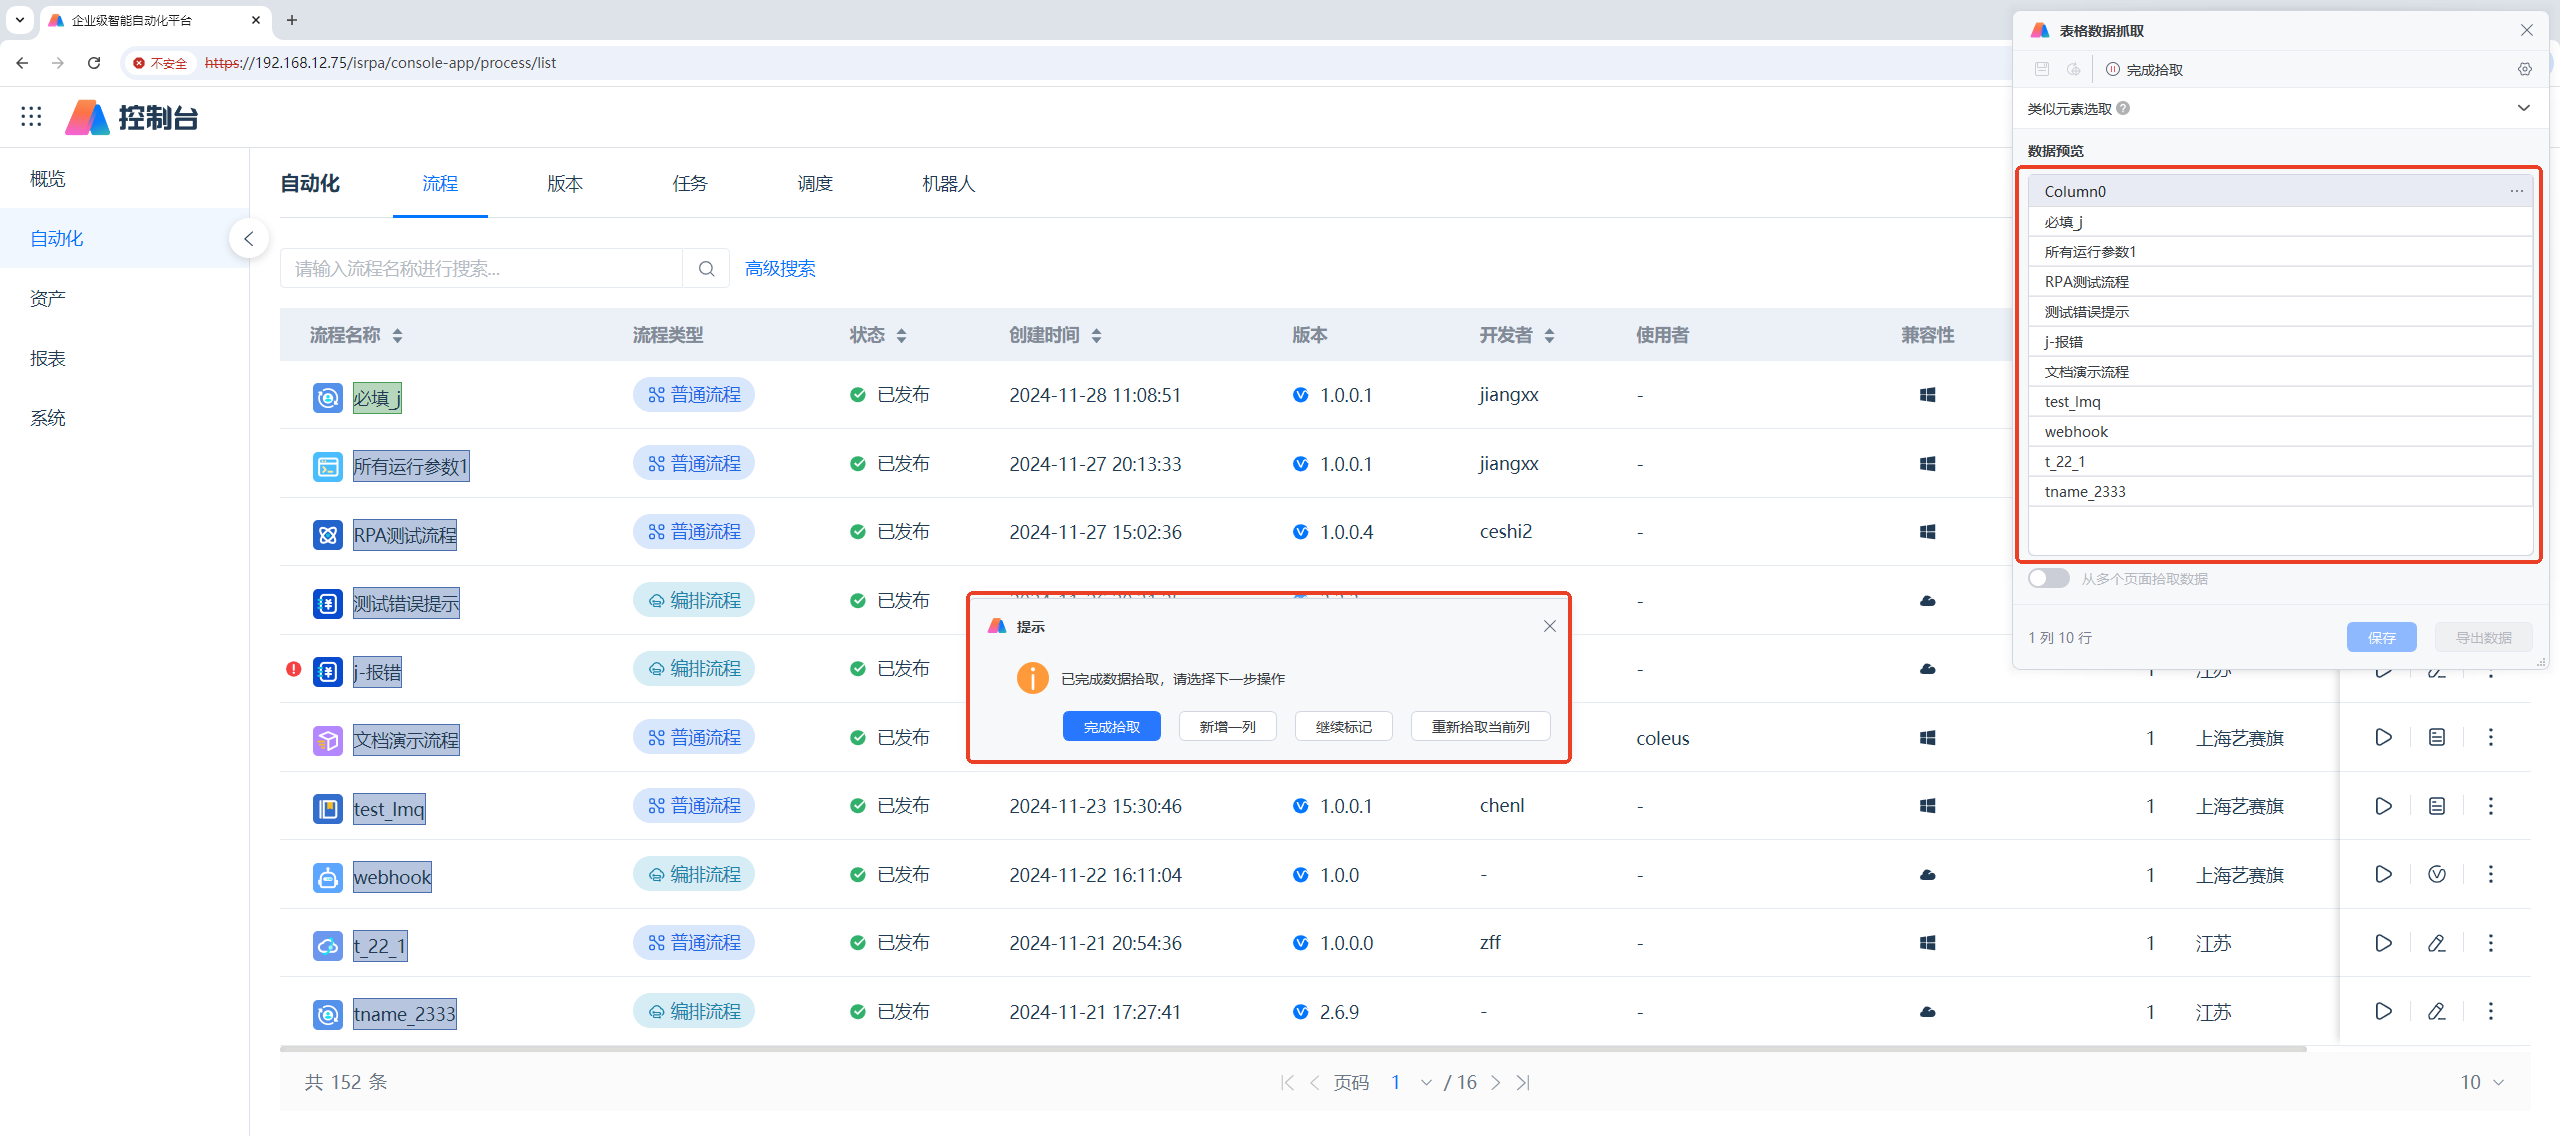
Task: Click the 新增一列 button
Action: coord(1228,726)
